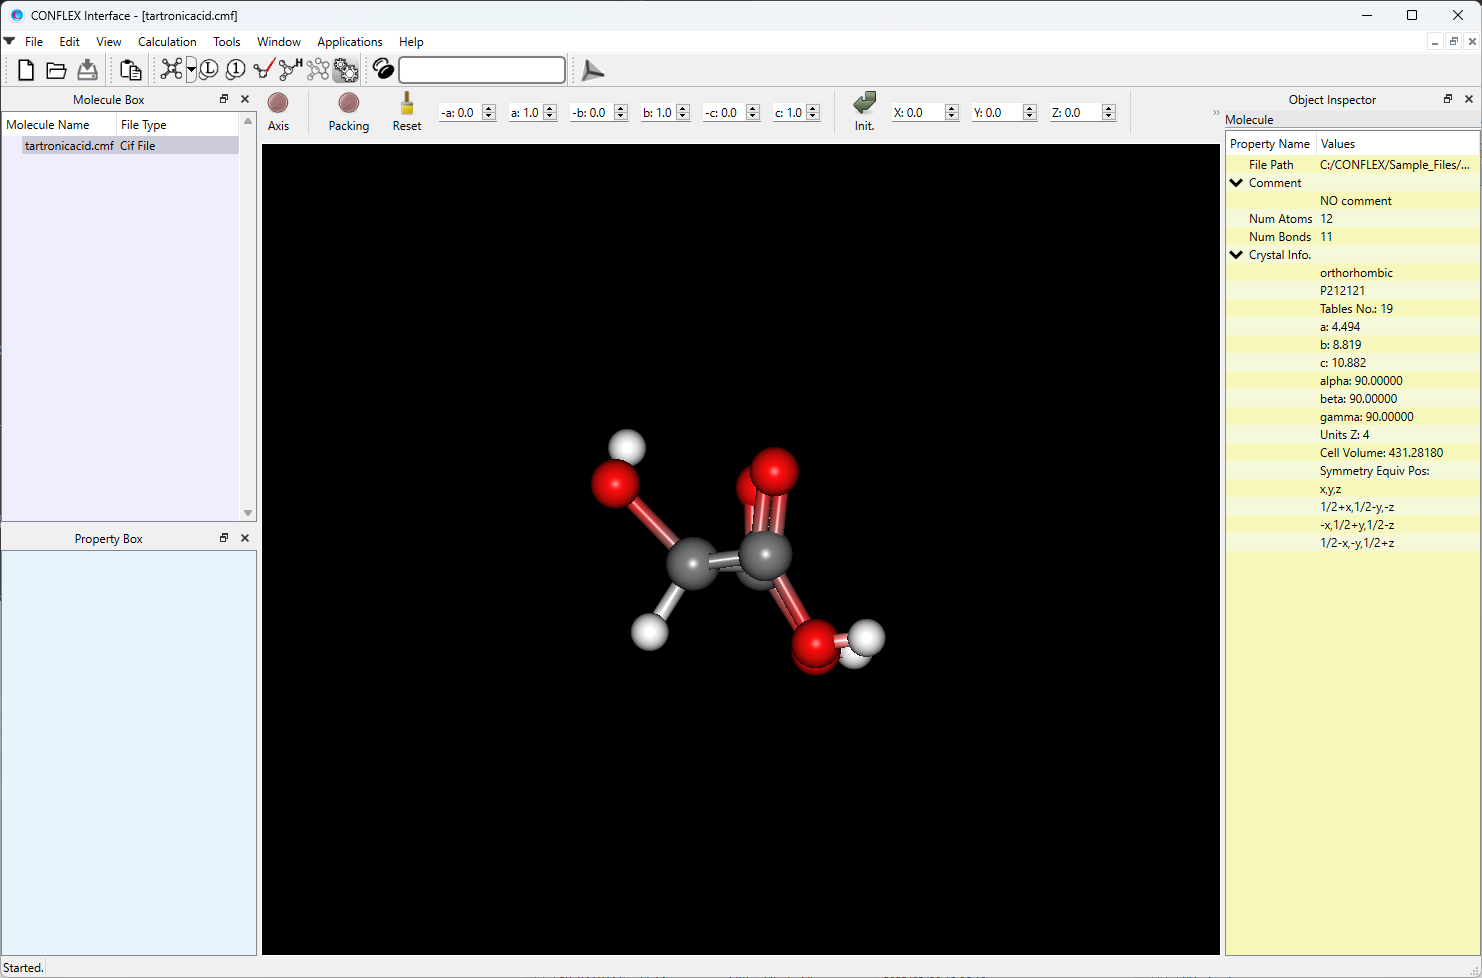Collapse the Crystal Info. section
The width and height of the screenshot is (1482, 978).
point(1236,254)
